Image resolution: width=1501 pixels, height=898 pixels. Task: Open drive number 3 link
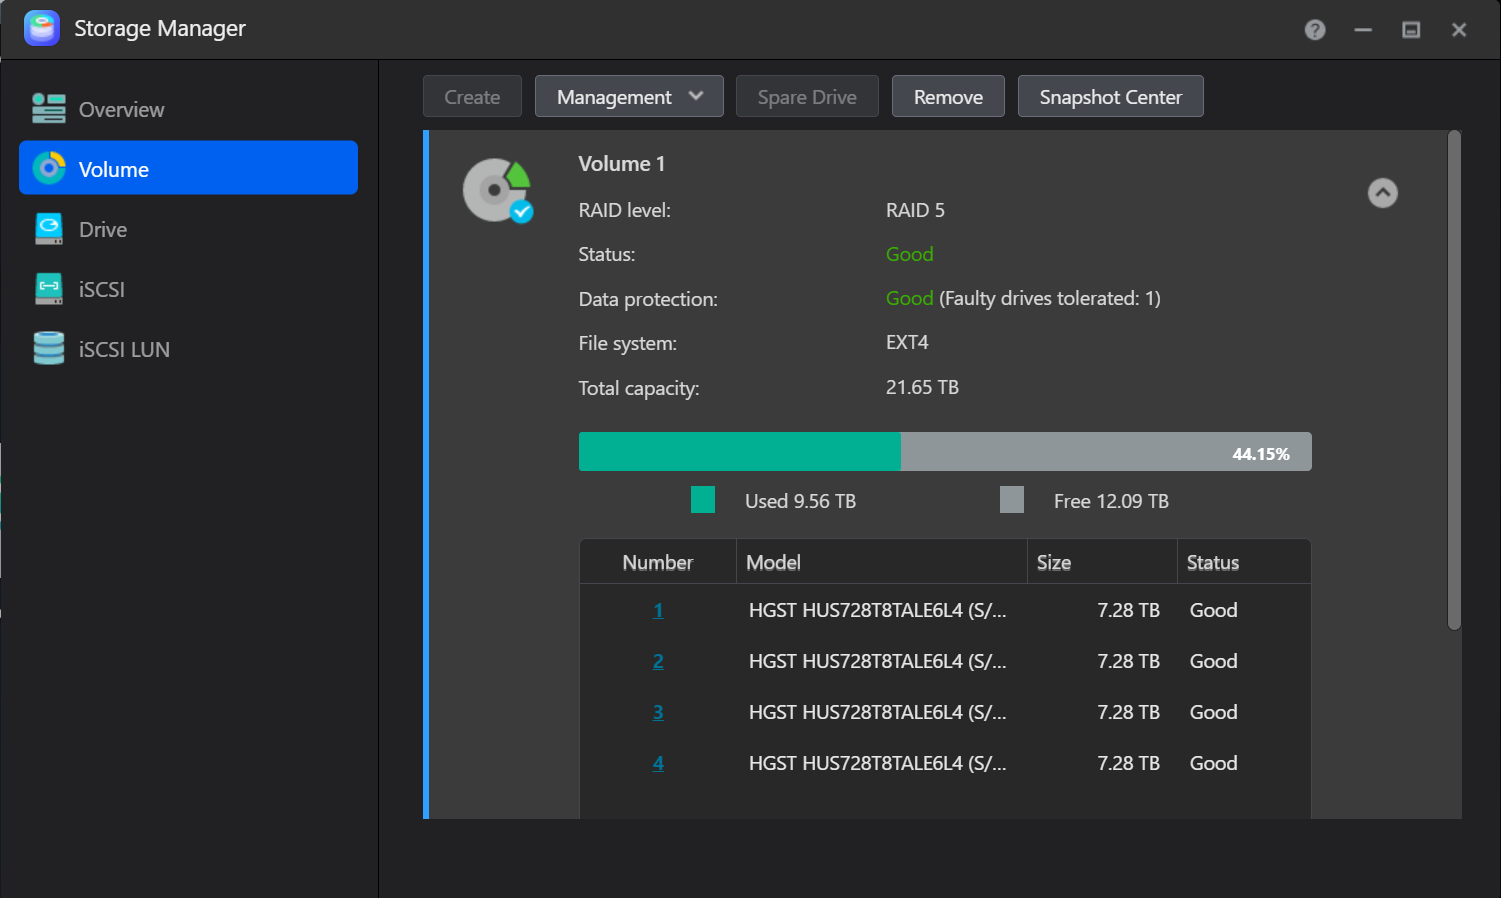[x=658, y=712]
